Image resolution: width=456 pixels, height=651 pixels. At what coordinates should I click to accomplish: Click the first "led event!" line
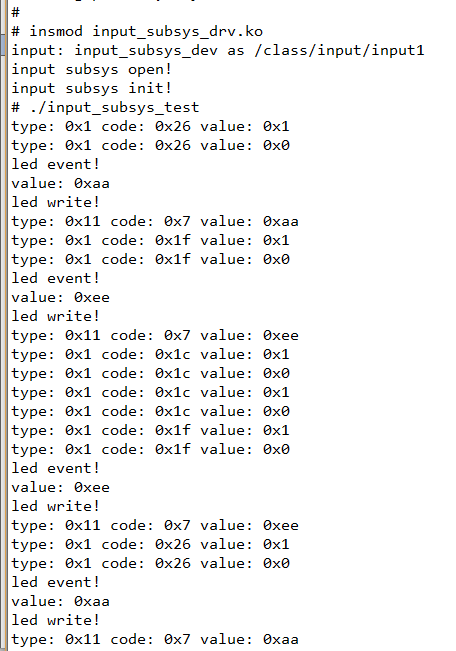(x=55, y=164)
